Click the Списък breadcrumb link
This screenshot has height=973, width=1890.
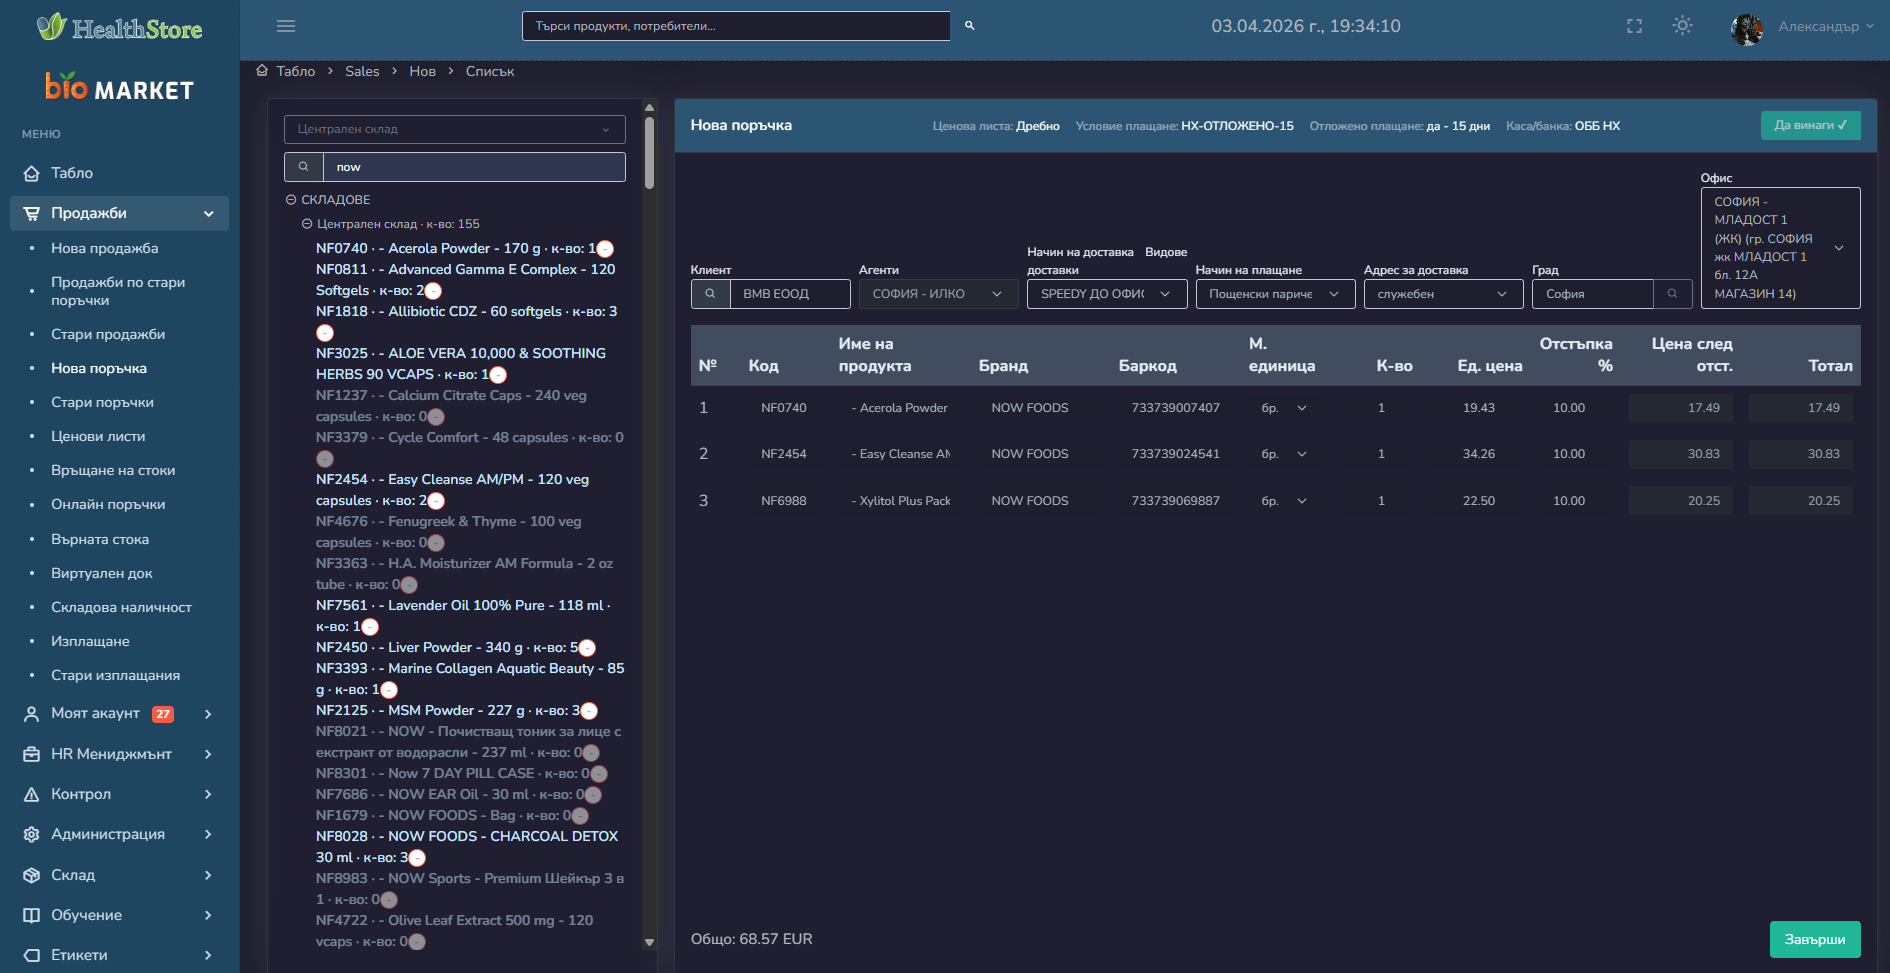point(490,71)
